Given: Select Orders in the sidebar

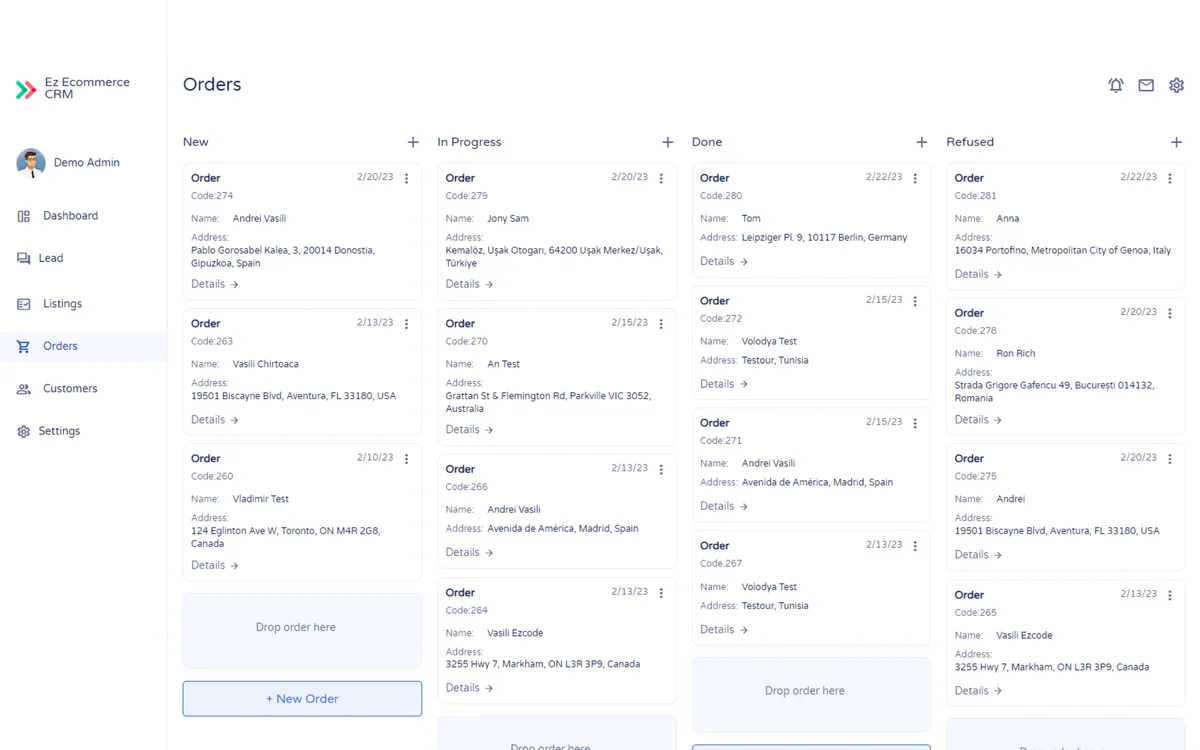Looking at the screenshot, I should coord(83,346).
